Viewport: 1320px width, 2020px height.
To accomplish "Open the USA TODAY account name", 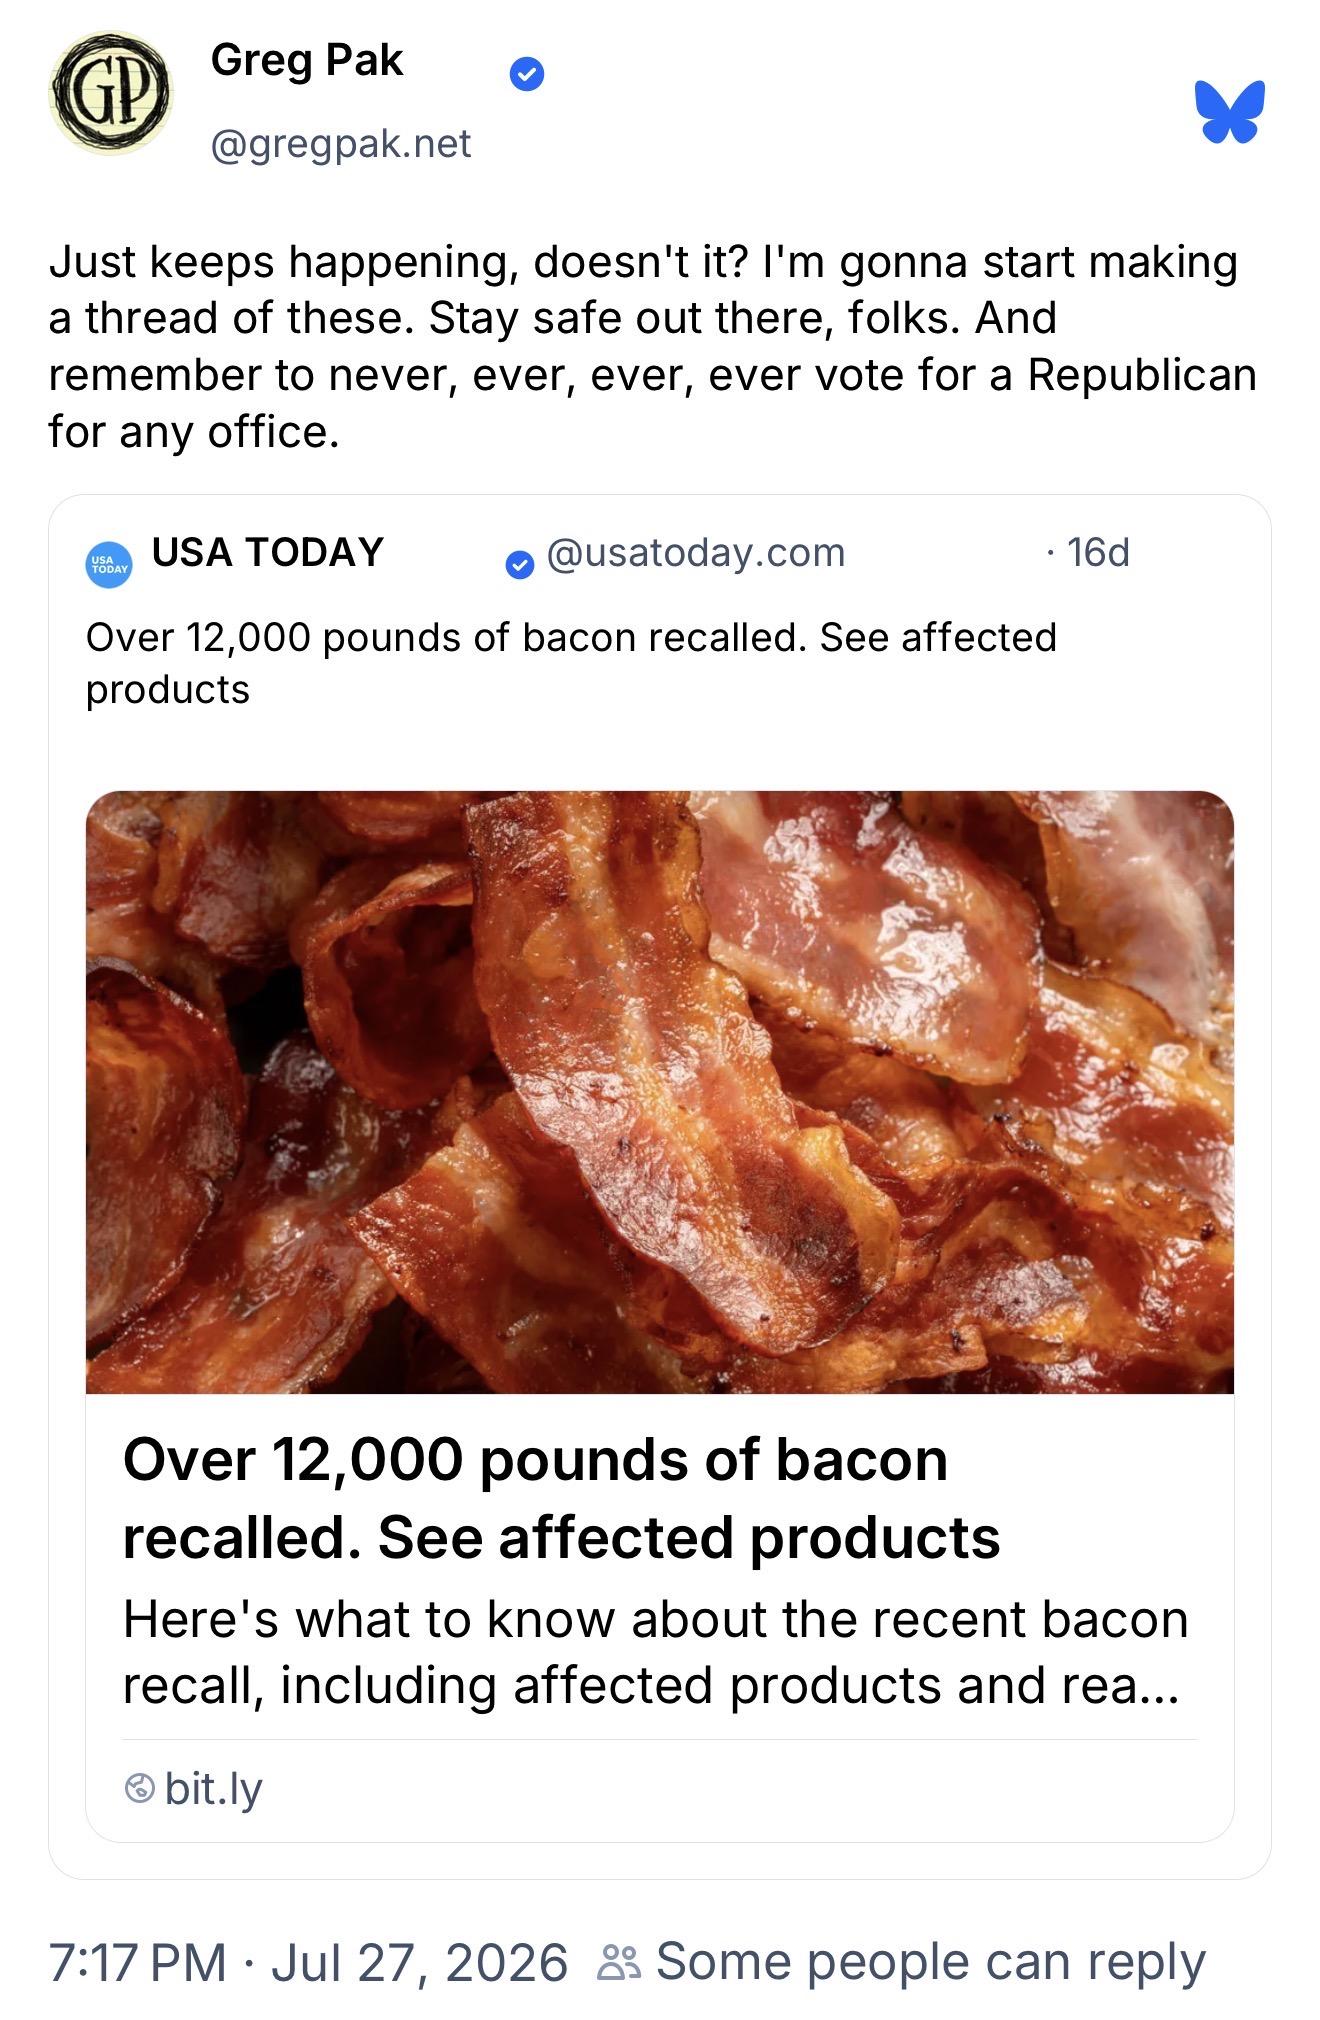I will tap(268, 552).
